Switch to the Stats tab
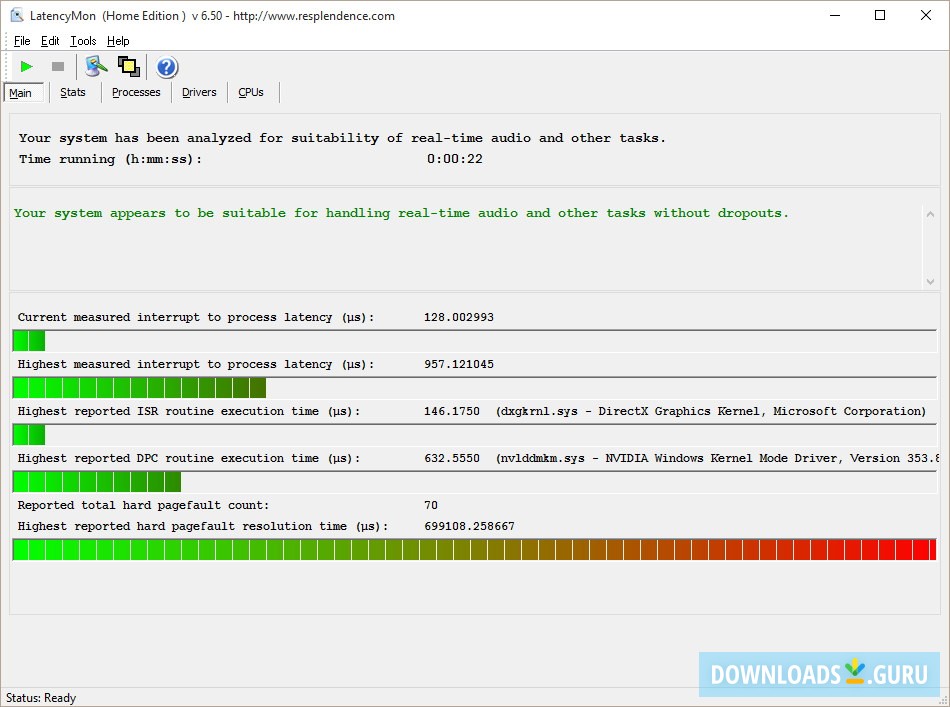The height and width of the screenshot is (707, 950). tap(73, 92)
